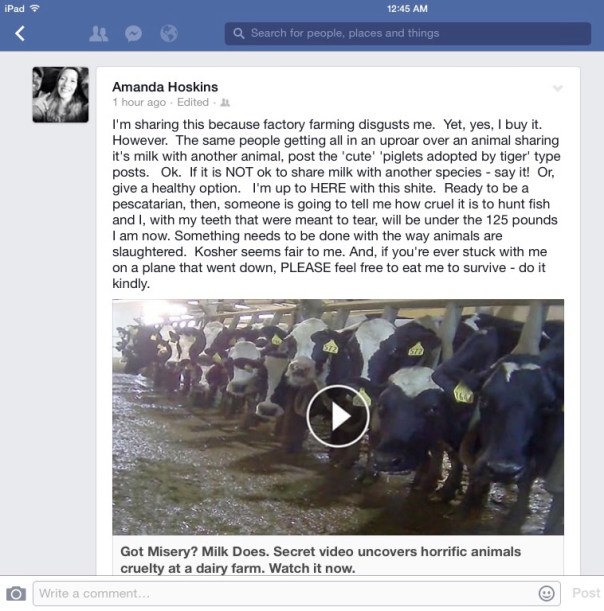Play the dairy farm video

point(338,416)
